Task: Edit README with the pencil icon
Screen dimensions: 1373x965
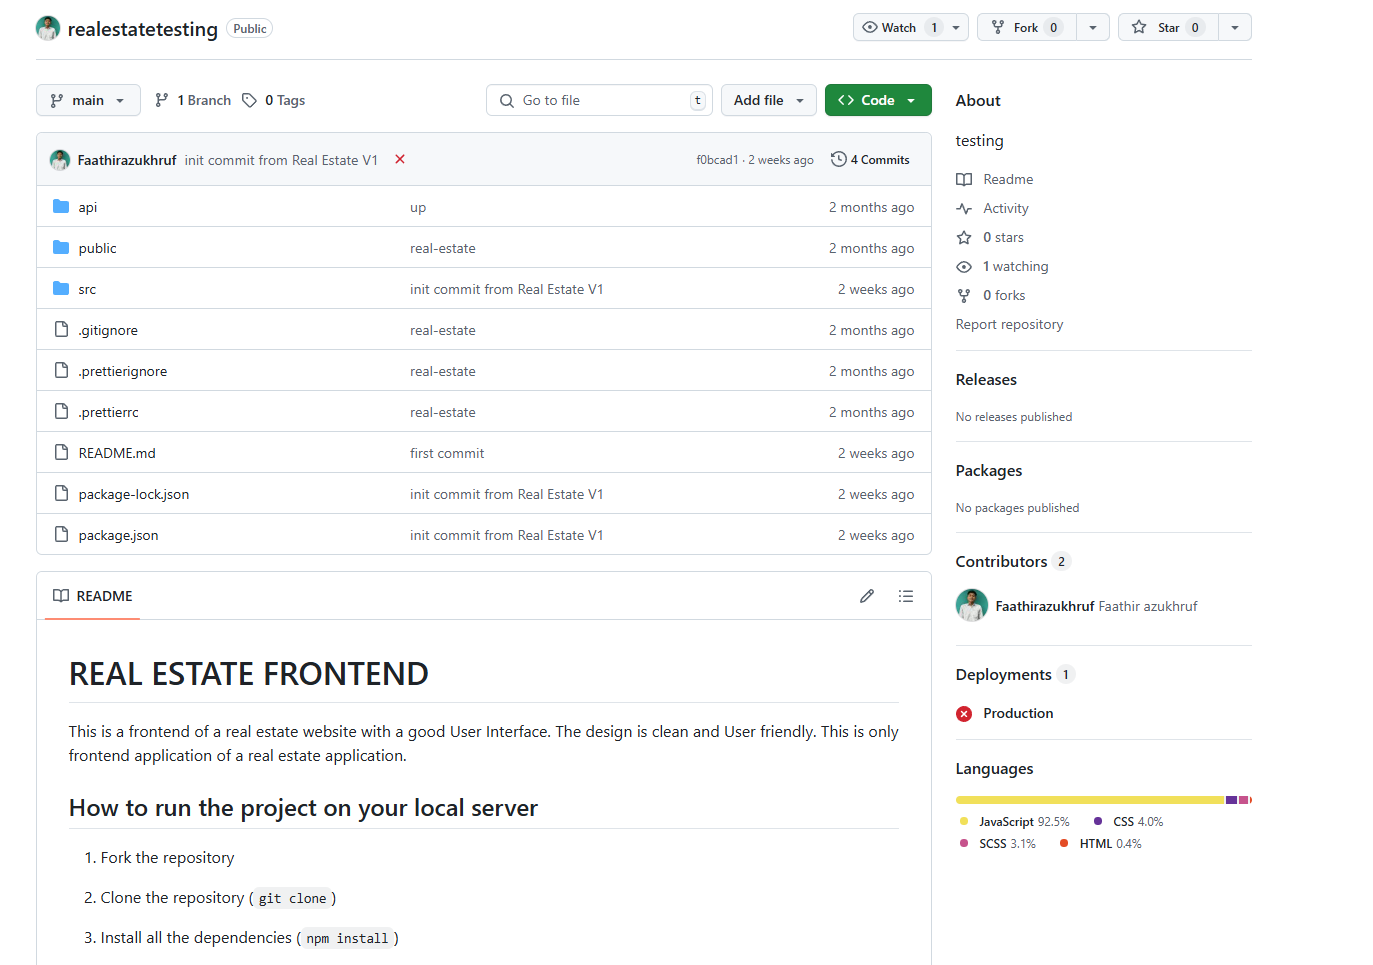Action: coord(867,596)
